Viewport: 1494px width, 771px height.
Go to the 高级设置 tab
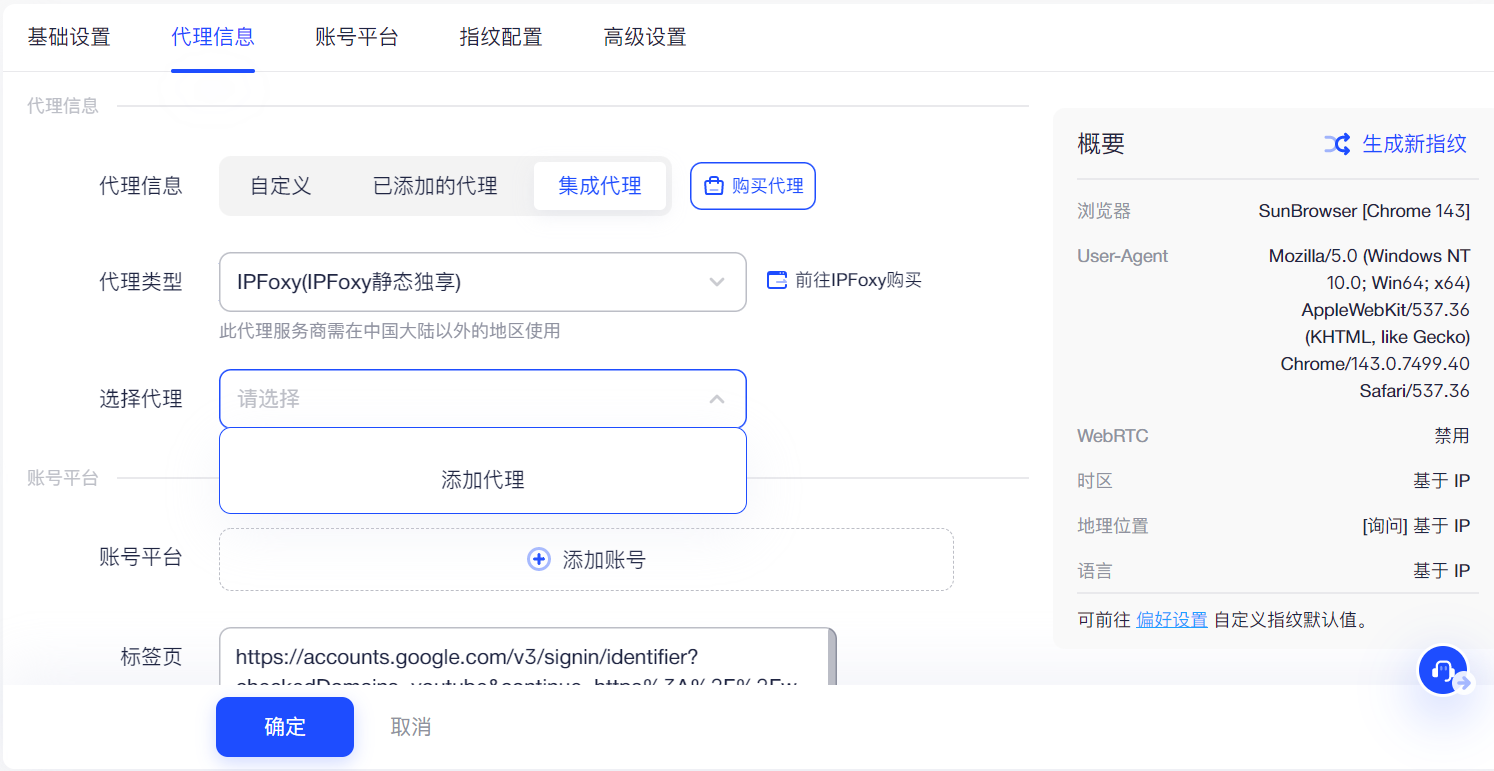tap(645, 38)
